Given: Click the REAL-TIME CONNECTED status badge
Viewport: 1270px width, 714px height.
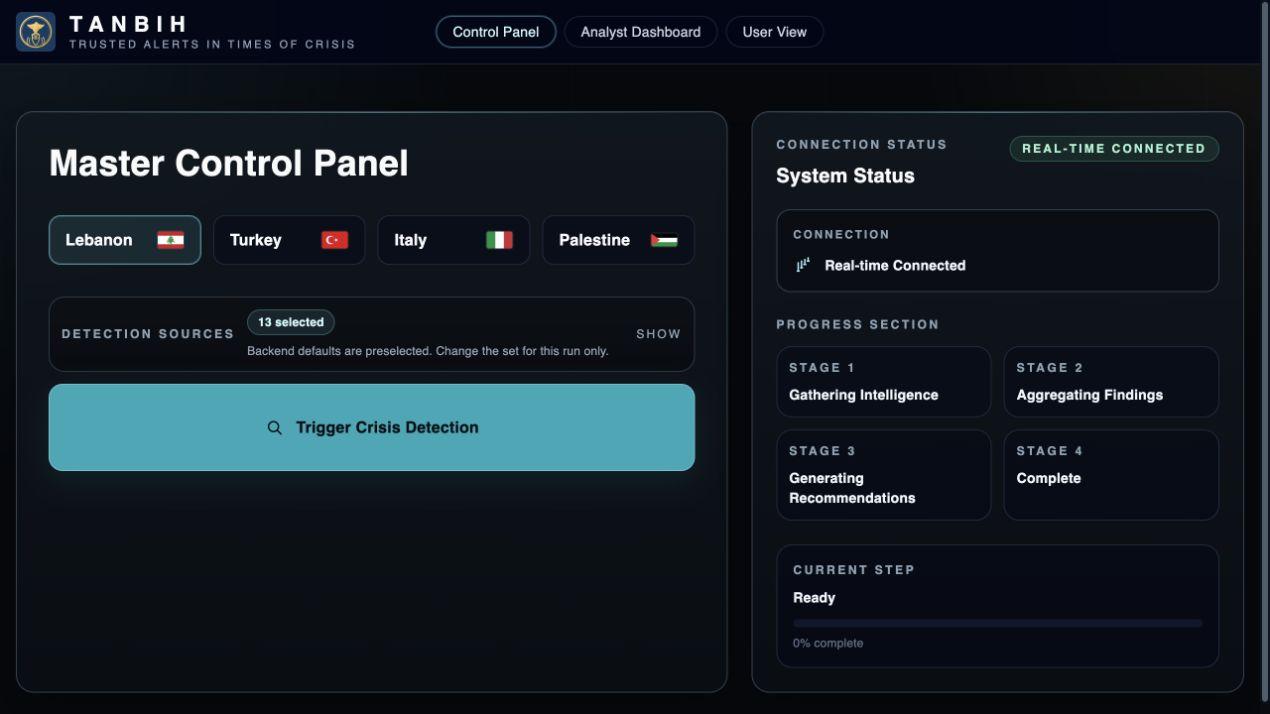Looking at the screenshot, I should tap(1114, 148).
